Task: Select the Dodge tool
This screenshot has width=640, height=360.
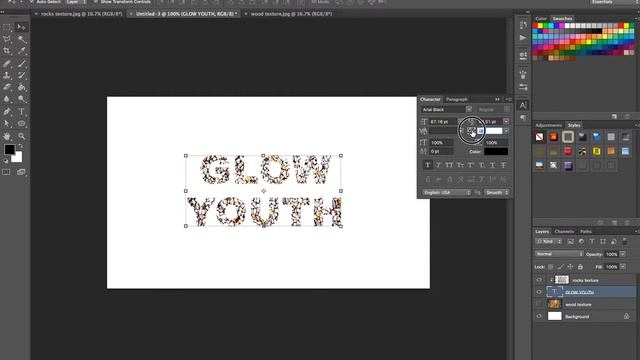Action: click(22, 99)
